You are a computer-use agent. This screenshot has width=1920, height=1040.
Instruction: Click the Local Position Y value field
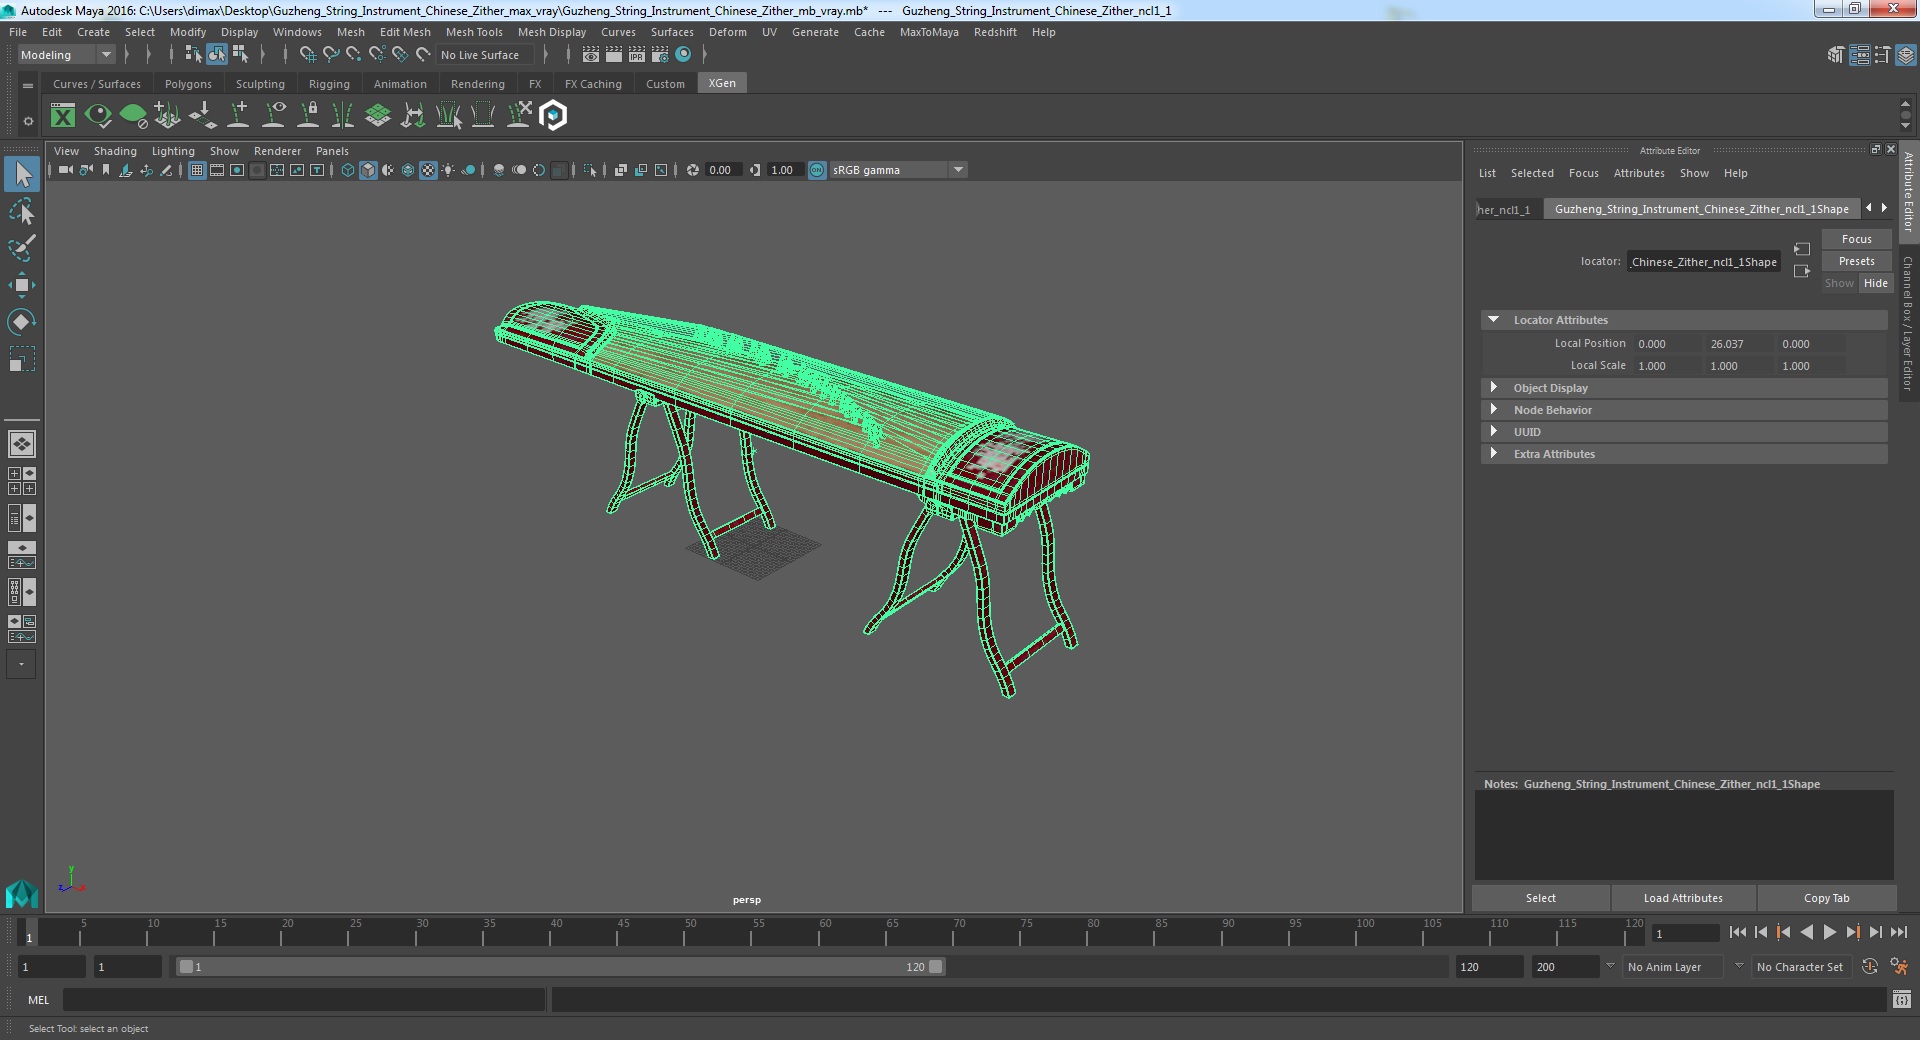tap(1738, 344)
